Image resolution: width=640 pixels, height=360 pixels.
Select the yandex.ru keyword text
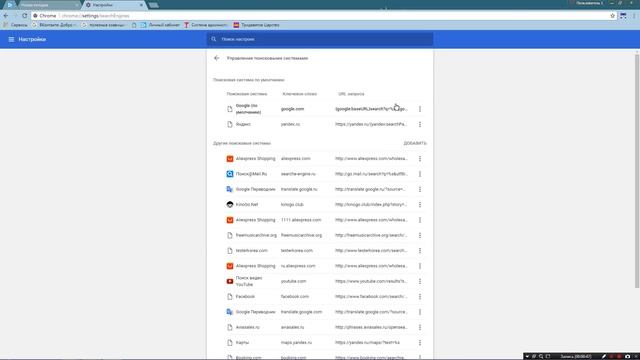pyautogui.click(x=290, y=124)
